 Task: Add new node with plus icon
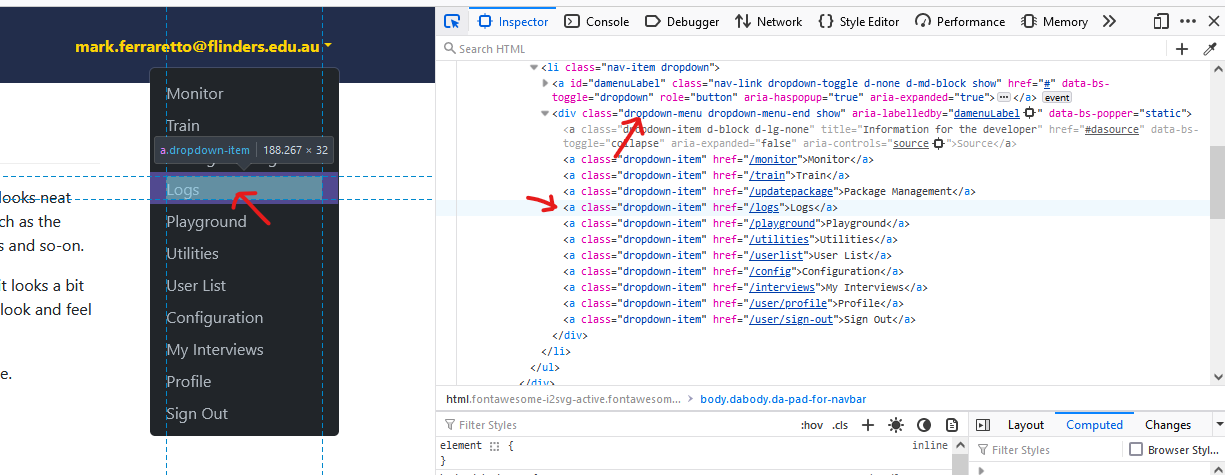point(1182,49)
